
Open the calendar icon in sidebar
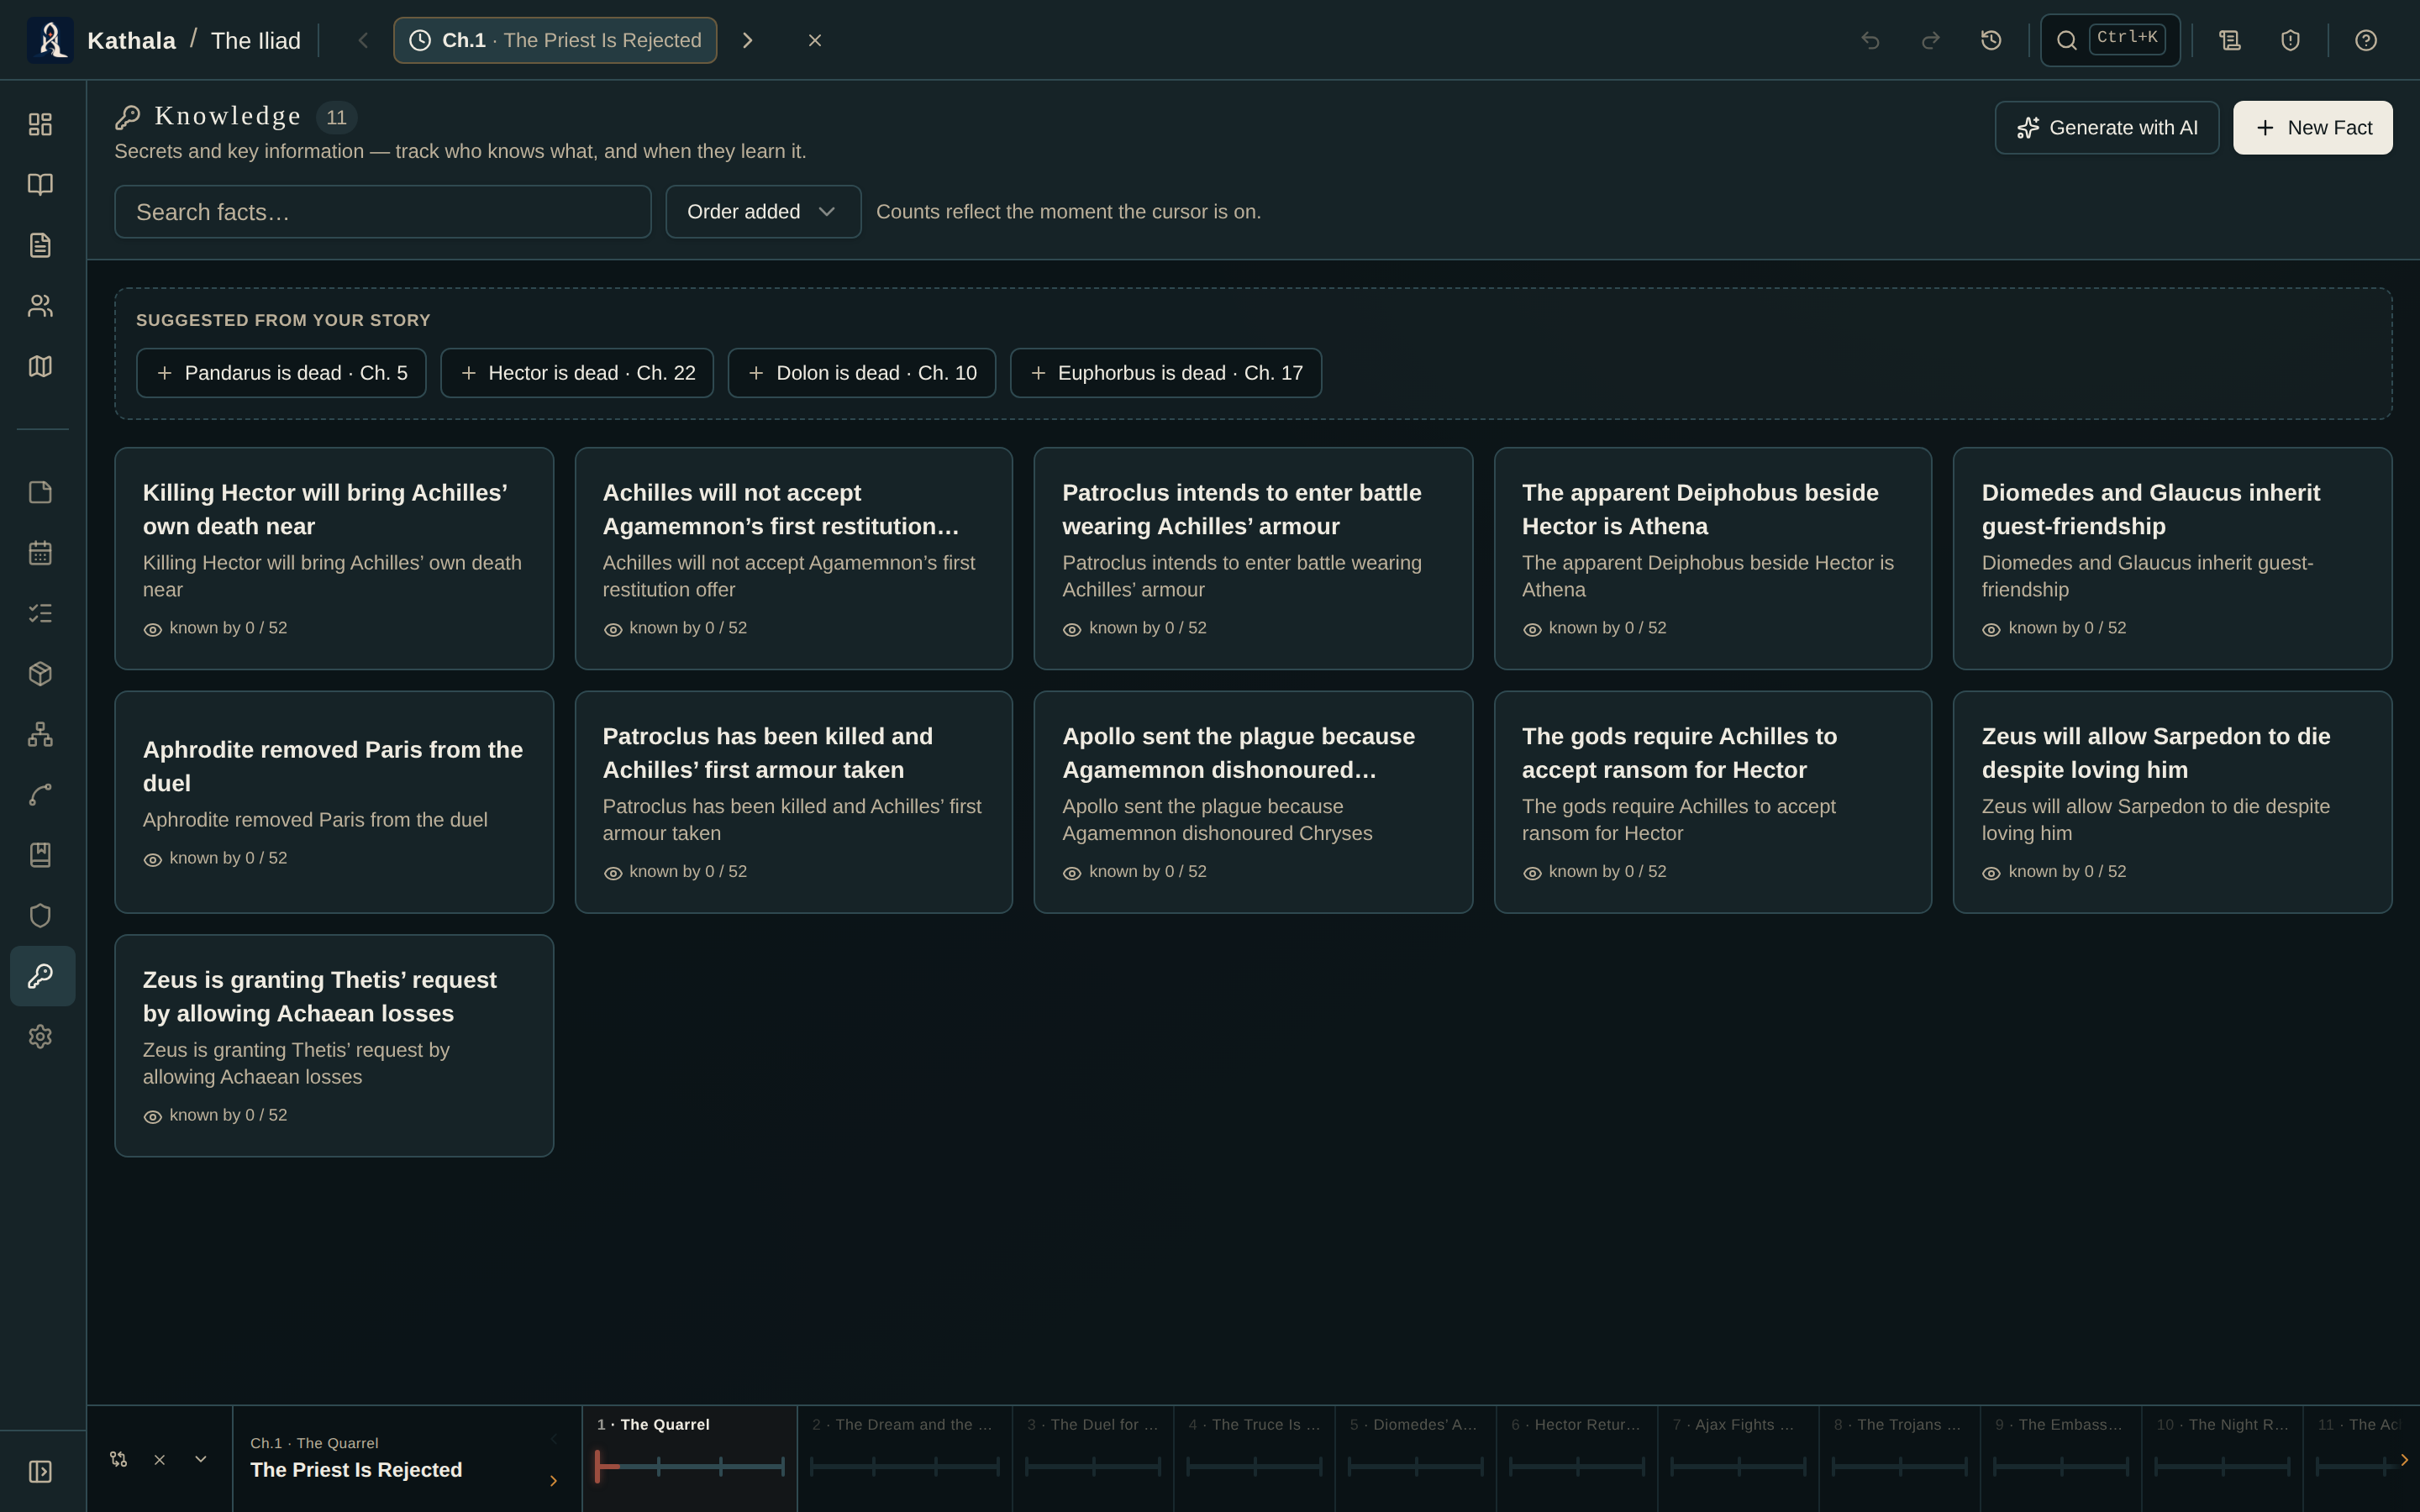[40, 553]
